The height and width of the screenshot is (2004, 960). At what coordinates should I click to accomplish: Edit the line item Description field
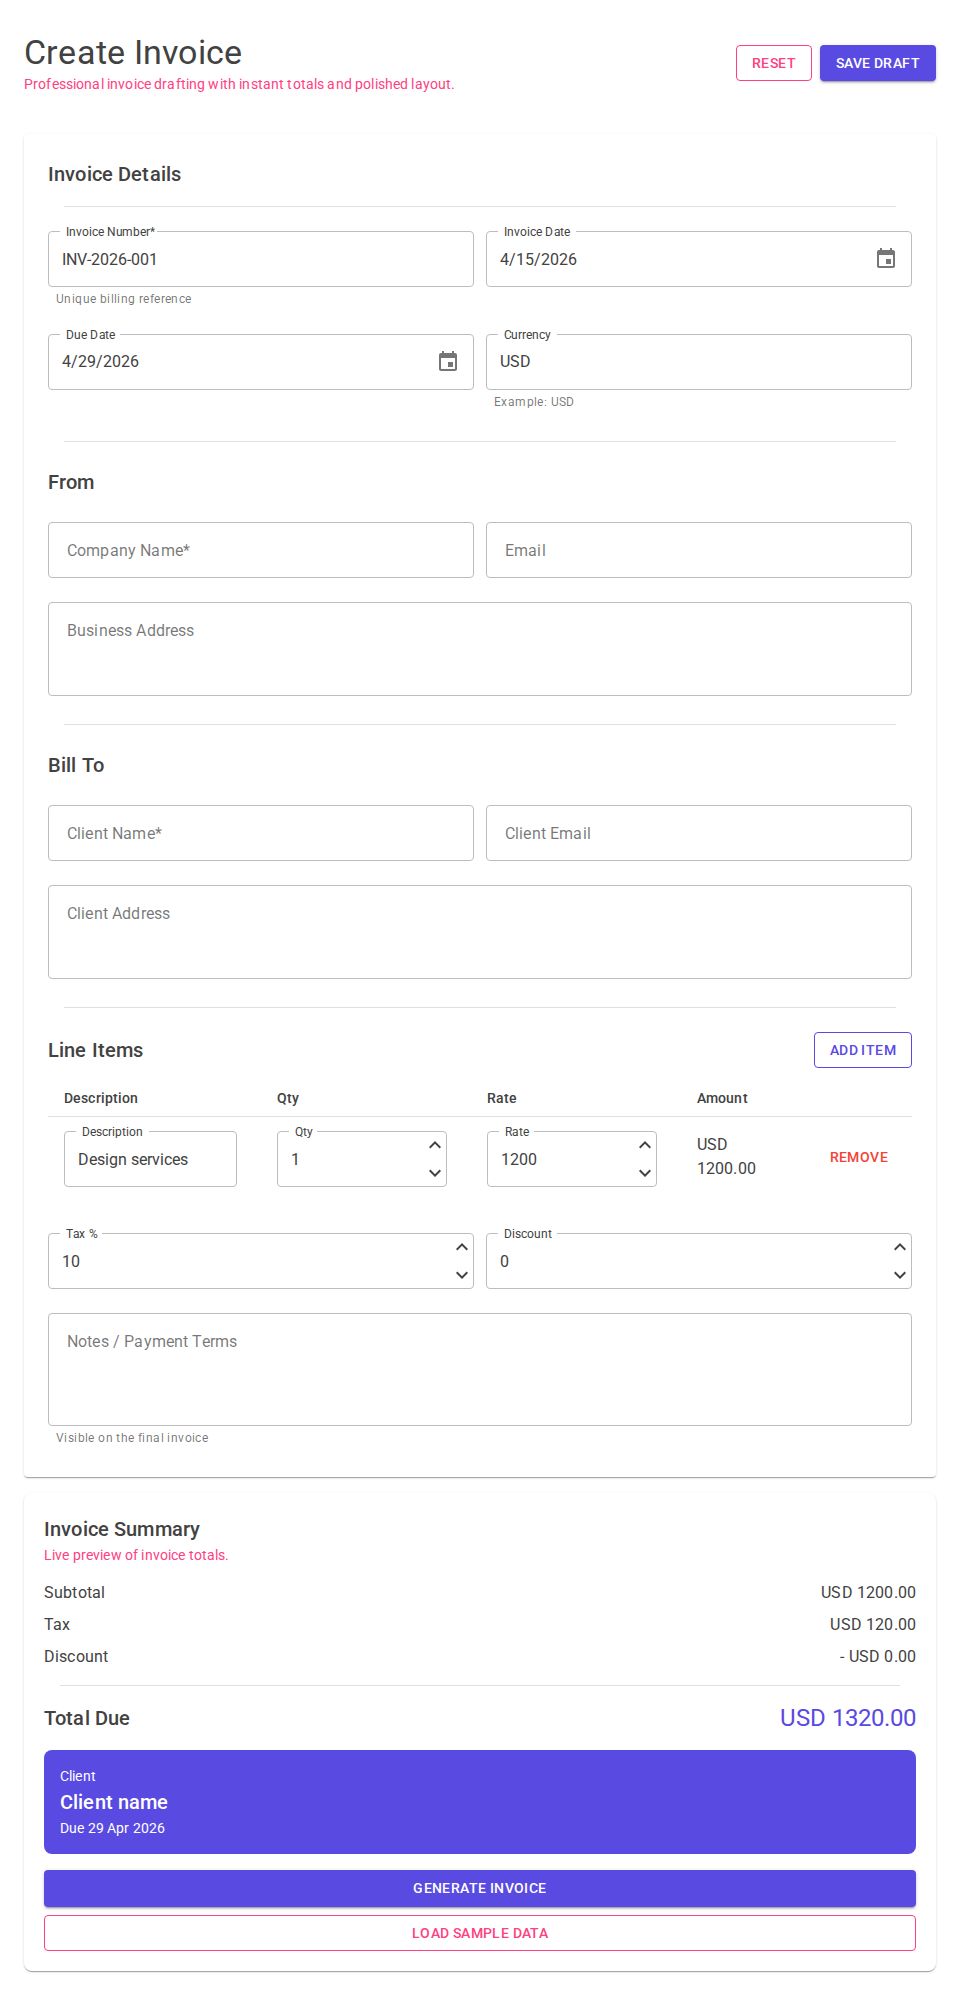coord(150,1159)
